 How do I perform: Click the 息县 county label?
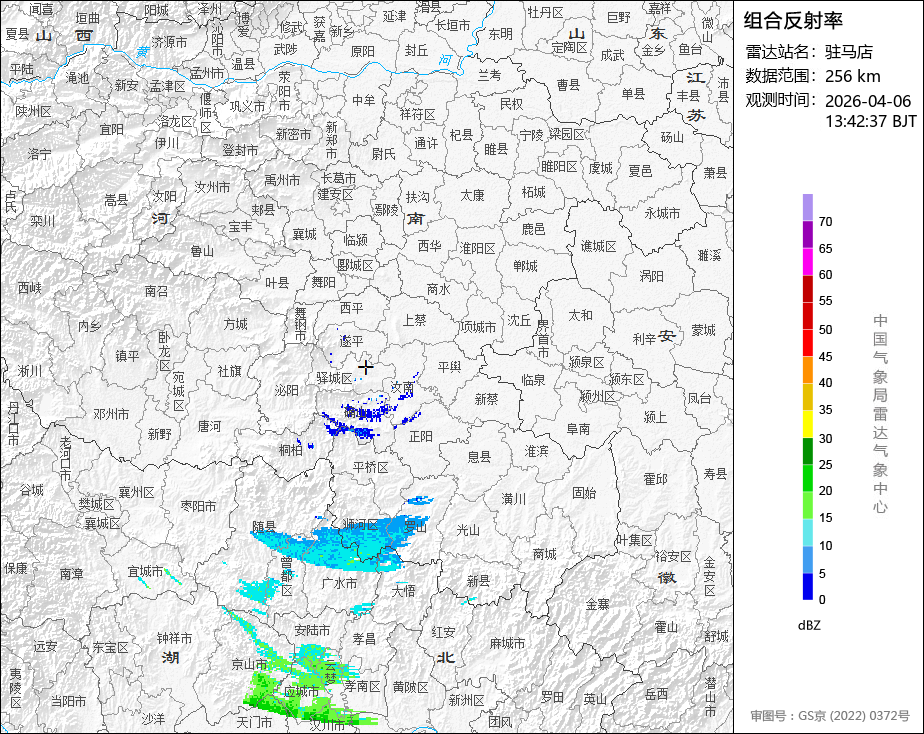coord(479,457)
